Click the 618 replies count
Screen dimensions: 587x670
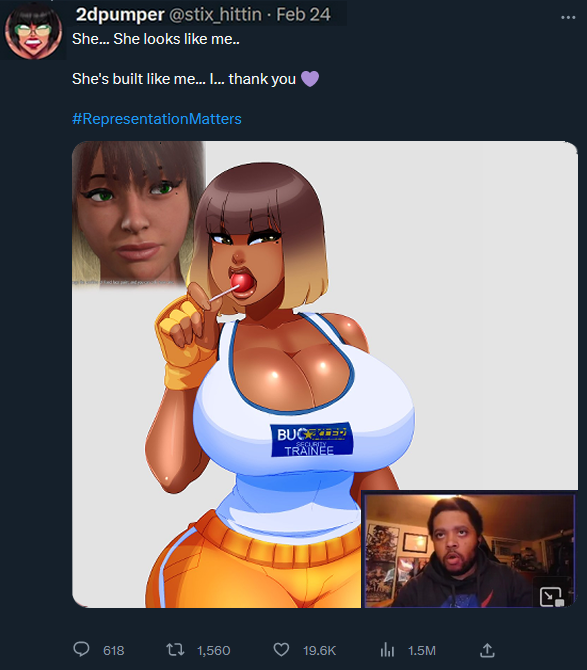[x=114, y=650]
